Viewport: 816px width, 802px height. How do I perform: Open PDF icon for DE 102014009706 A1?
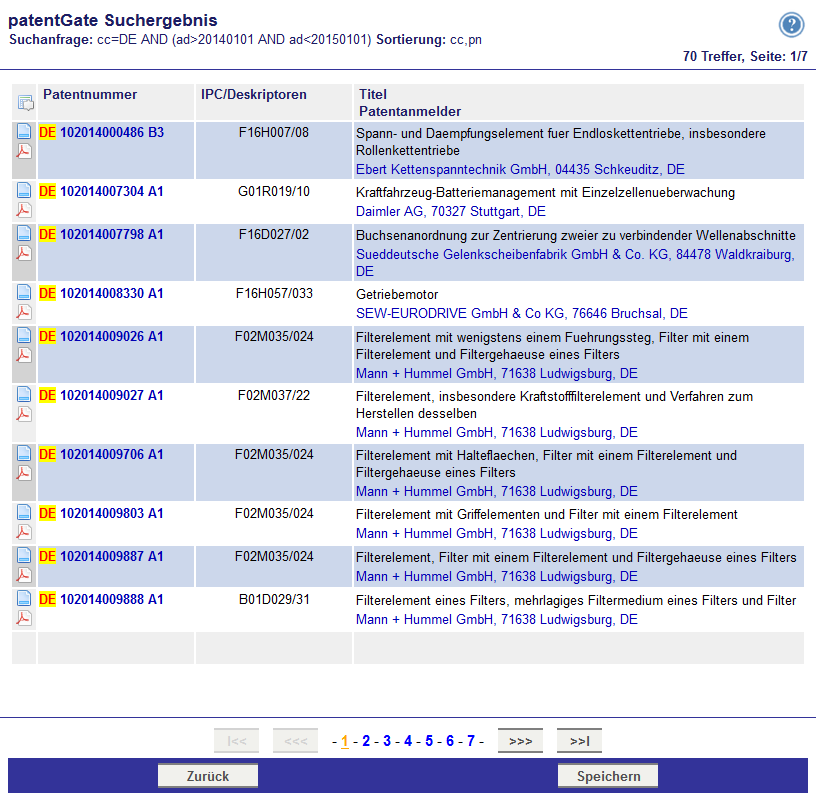coord(24,473)
